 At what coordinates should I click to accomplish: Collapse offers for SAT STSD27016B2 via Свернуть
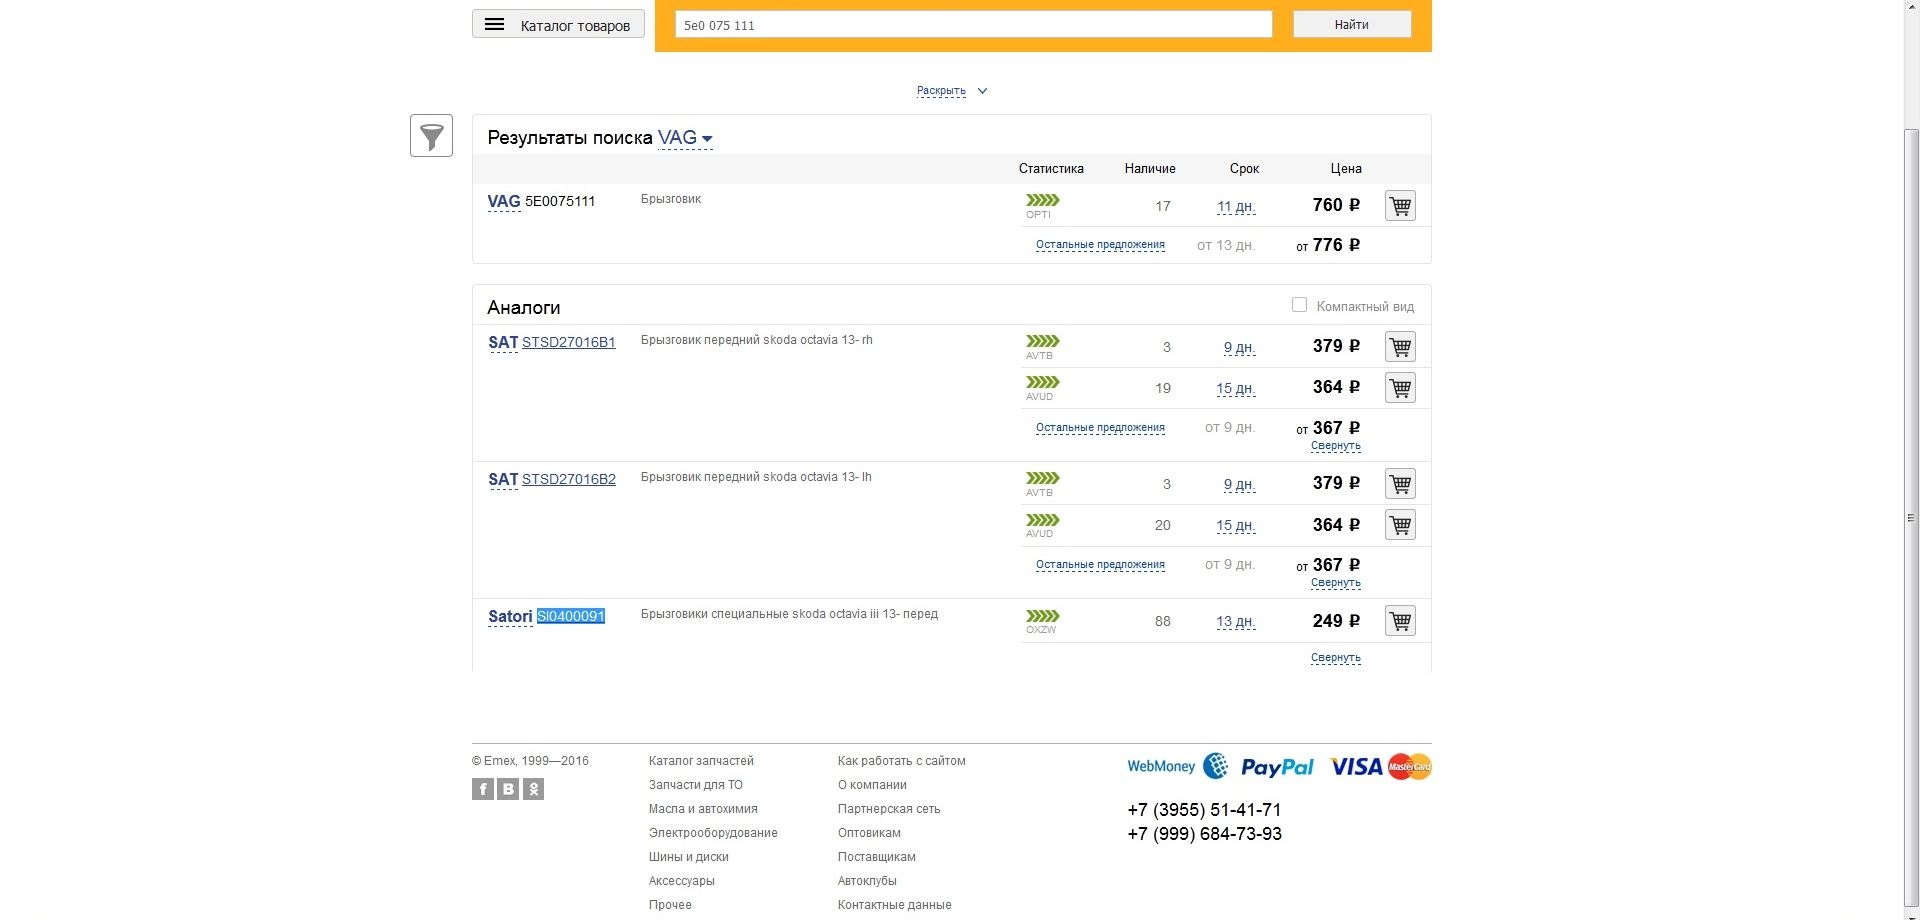1336,583
